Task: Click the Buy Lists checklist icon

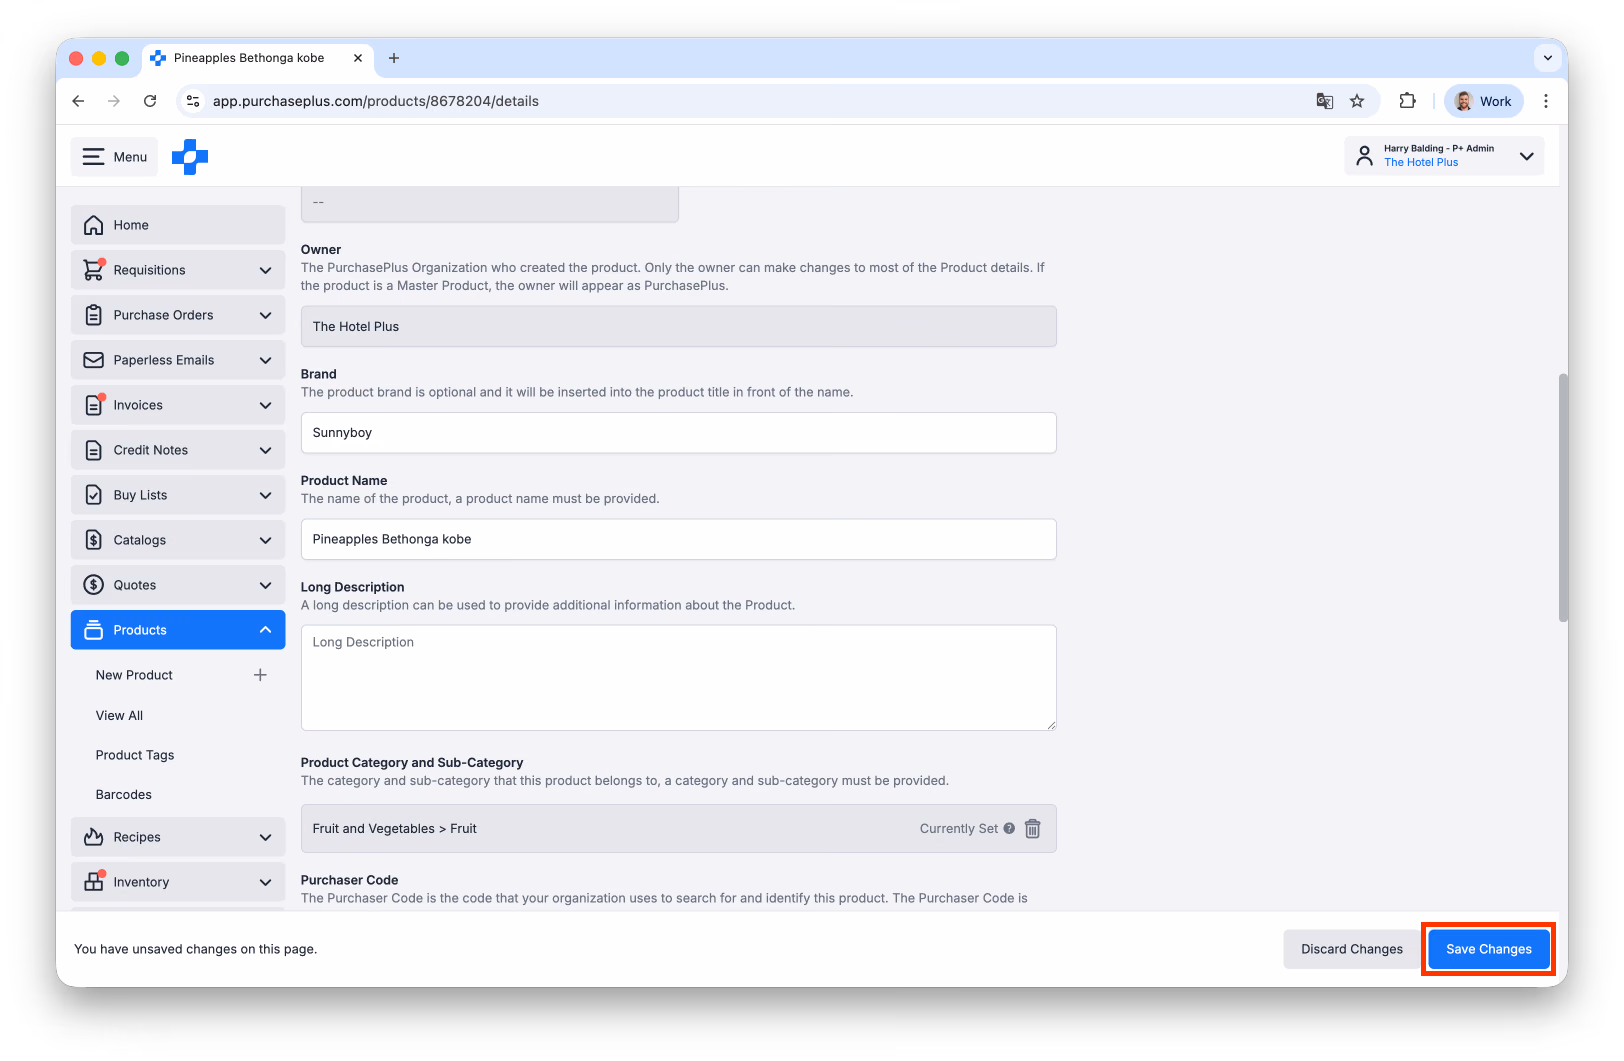Action: (93, 495)
